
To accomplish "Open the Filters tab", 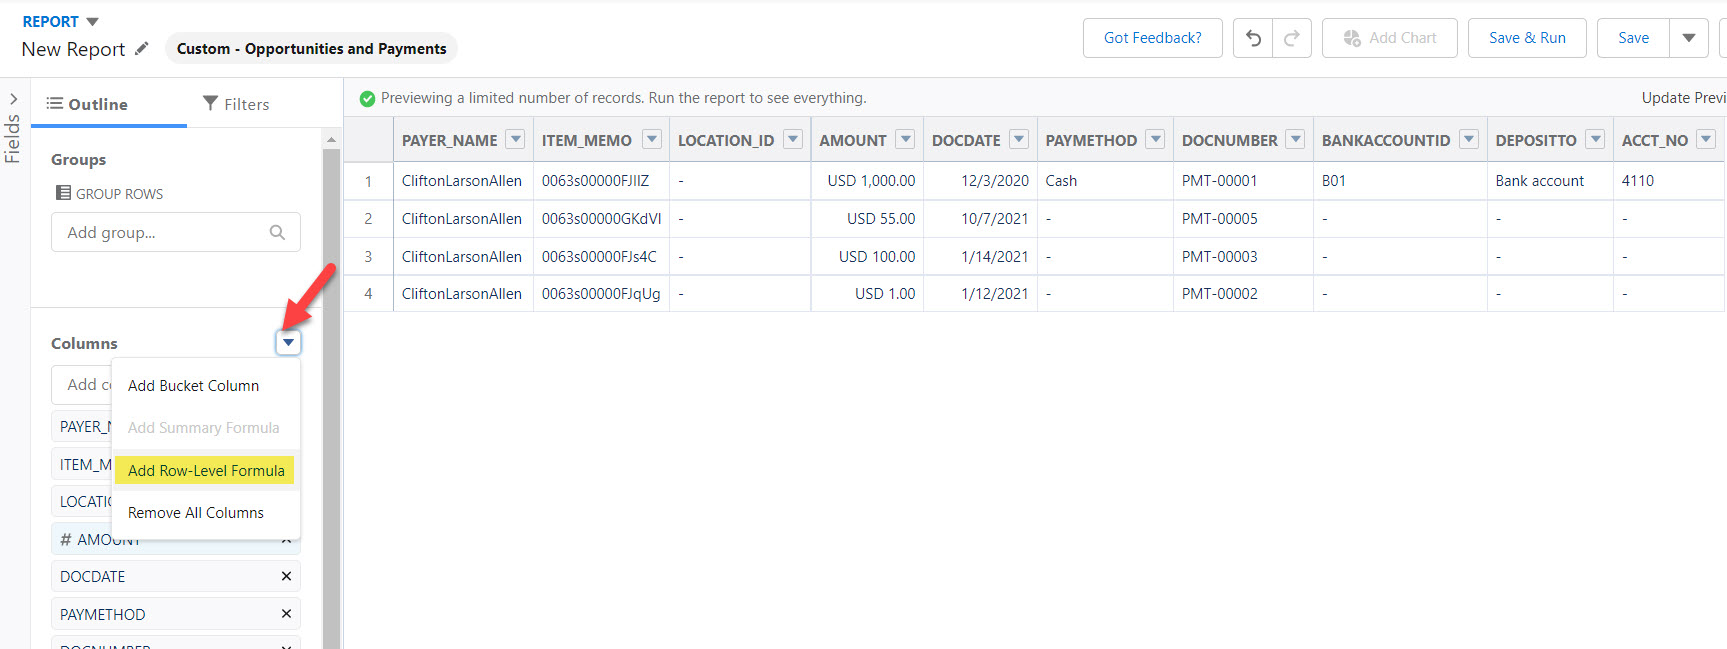I will pyautogui.click(x=236, y=104).
